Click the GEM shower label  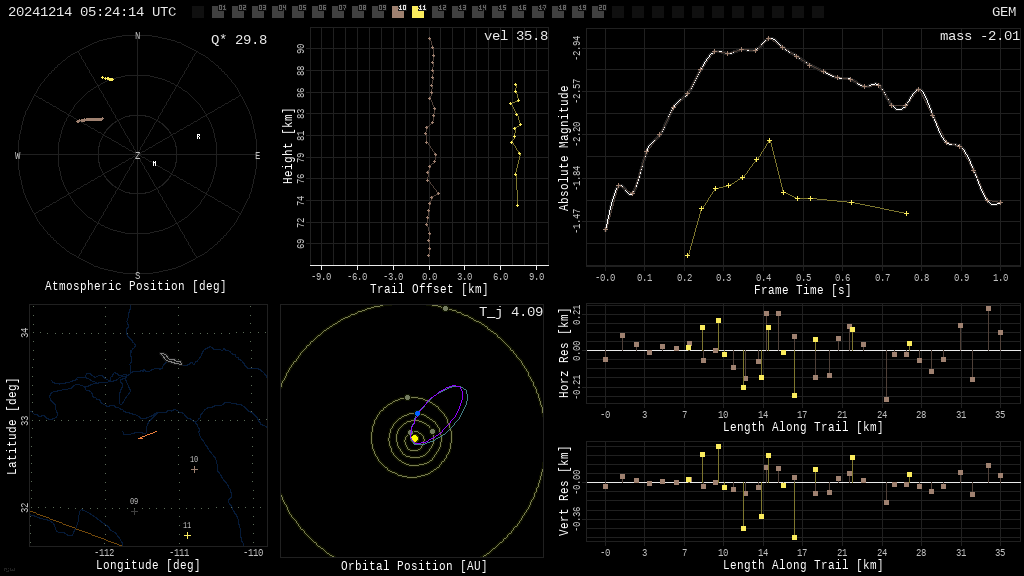click(1003, 12)
